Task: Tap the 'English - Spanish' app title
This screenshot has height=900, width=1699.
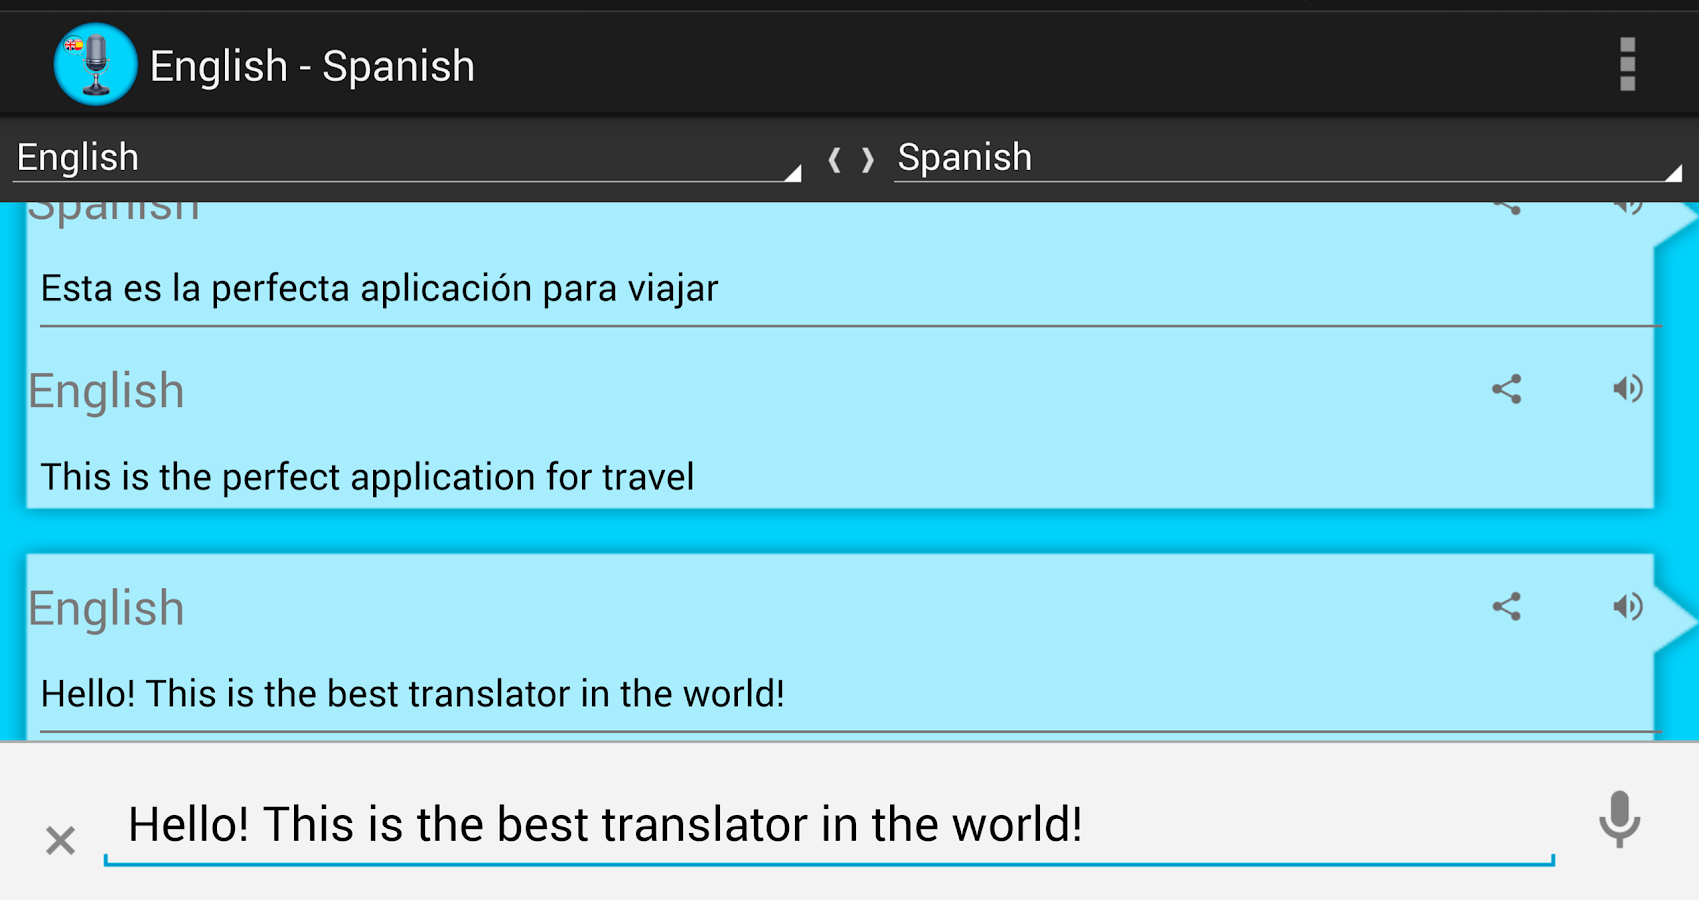Action: click(x=312, y=67)
